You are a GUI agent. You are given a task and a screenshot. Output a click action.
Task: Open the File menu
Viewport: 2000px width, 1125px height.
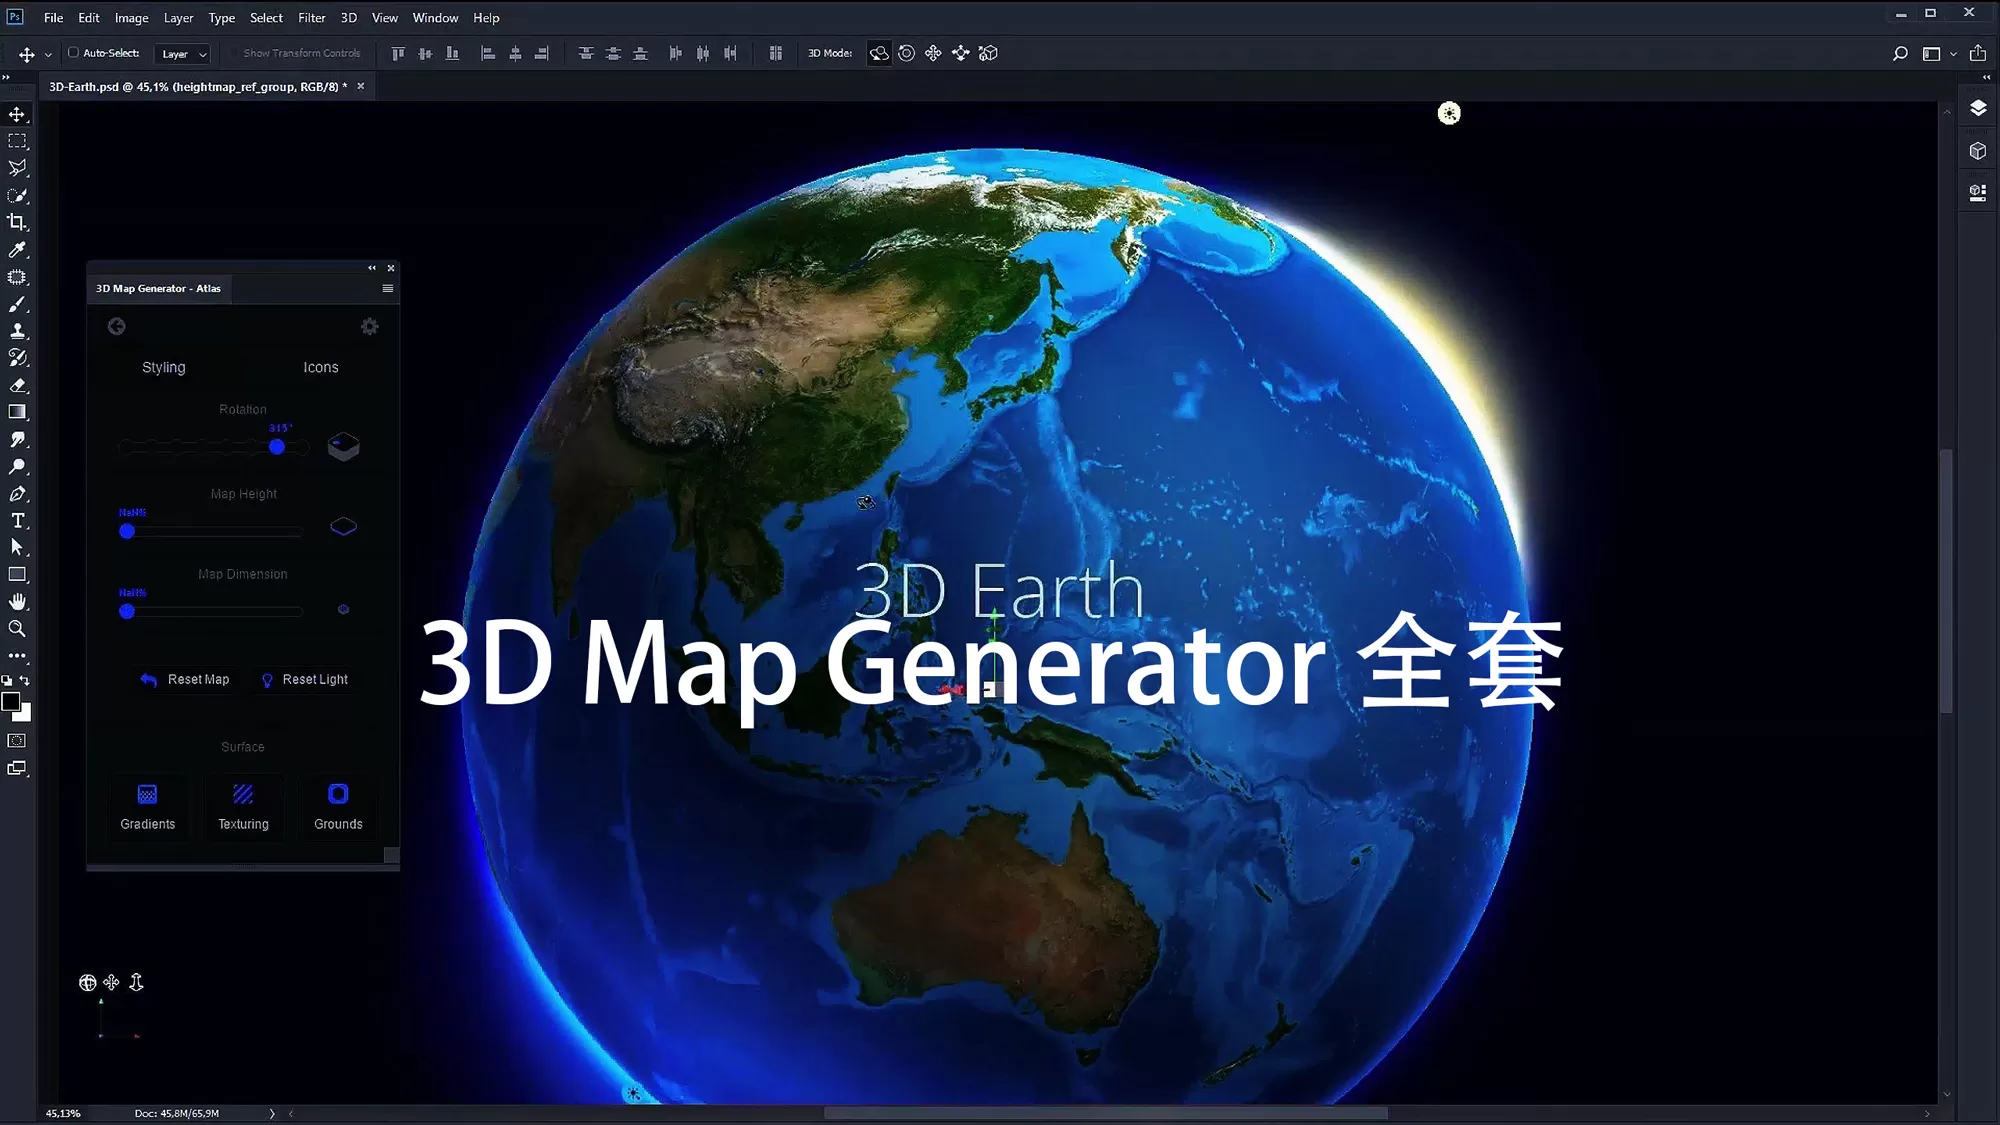coord(53,18)
